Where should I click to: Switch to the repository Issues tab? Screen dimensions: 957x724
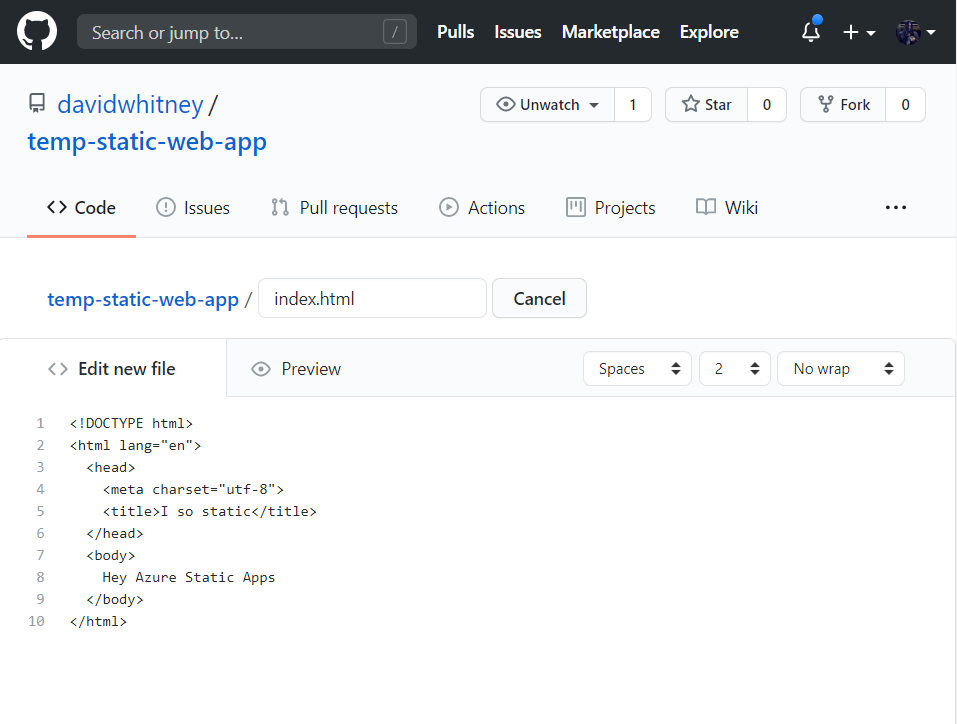(x=193, y=208)
